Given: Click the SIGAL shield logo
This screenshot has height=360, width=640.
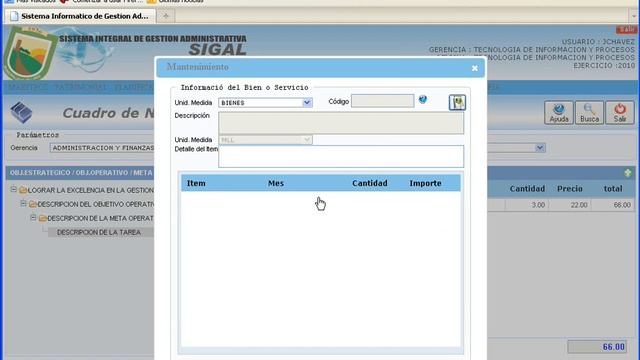Looking at the screenshot, I should pos(30,53).
